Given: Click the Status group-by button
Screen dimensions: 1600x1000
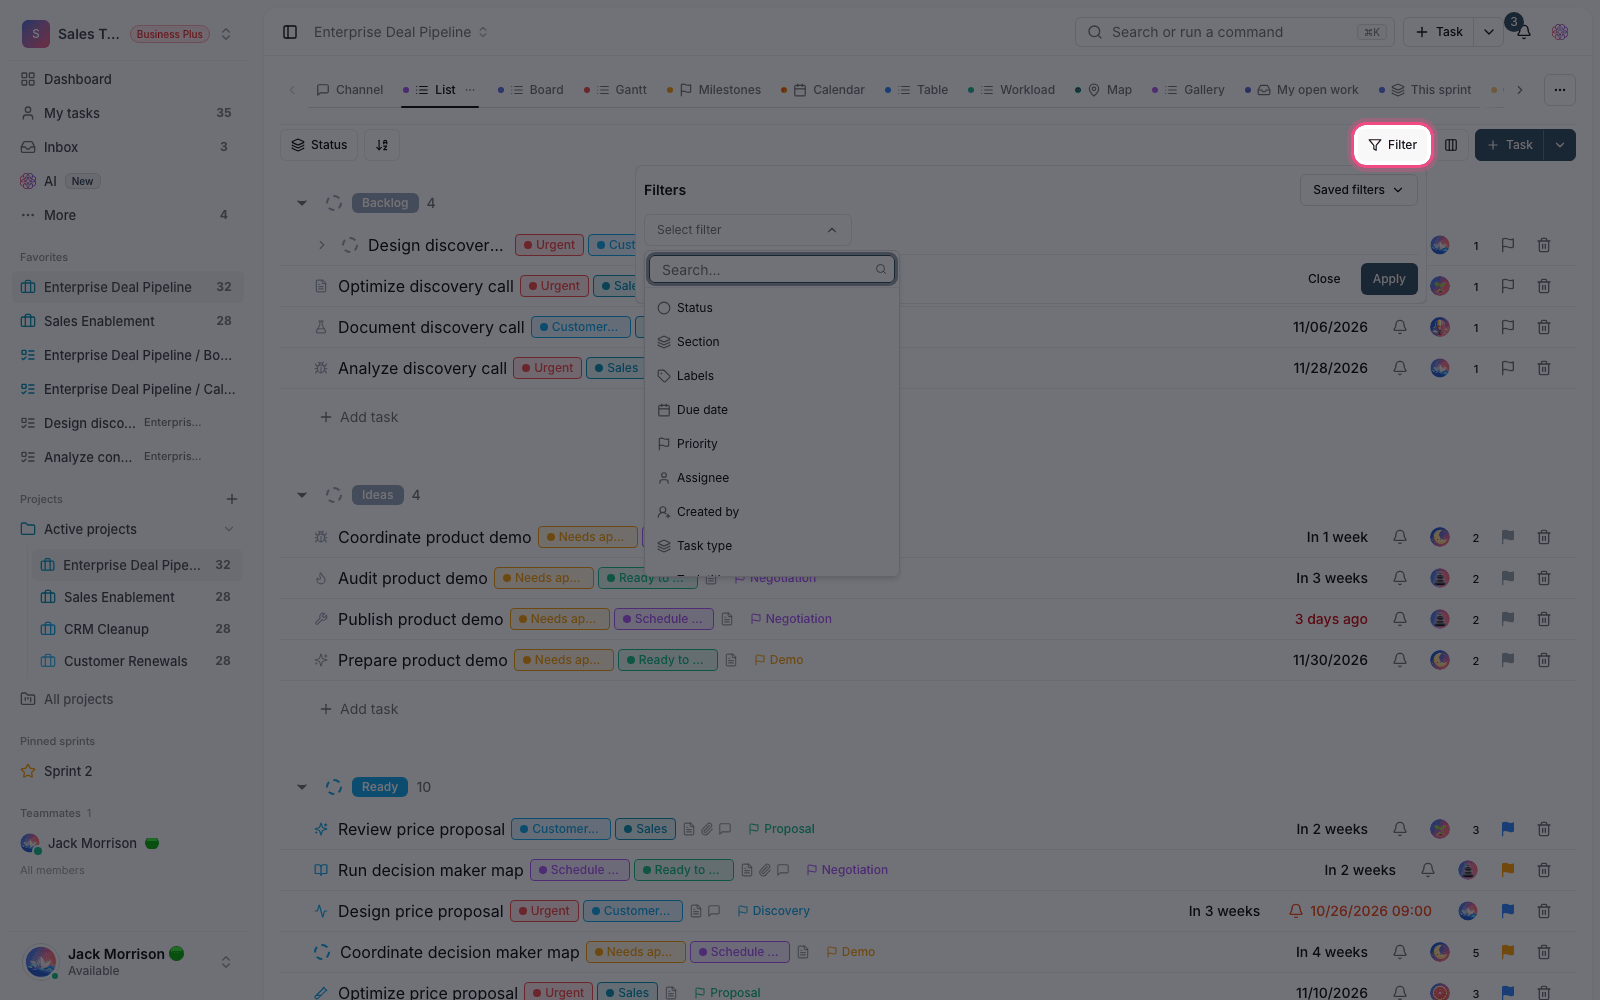Looking at the screenshot, I should (x=319, y=145).
